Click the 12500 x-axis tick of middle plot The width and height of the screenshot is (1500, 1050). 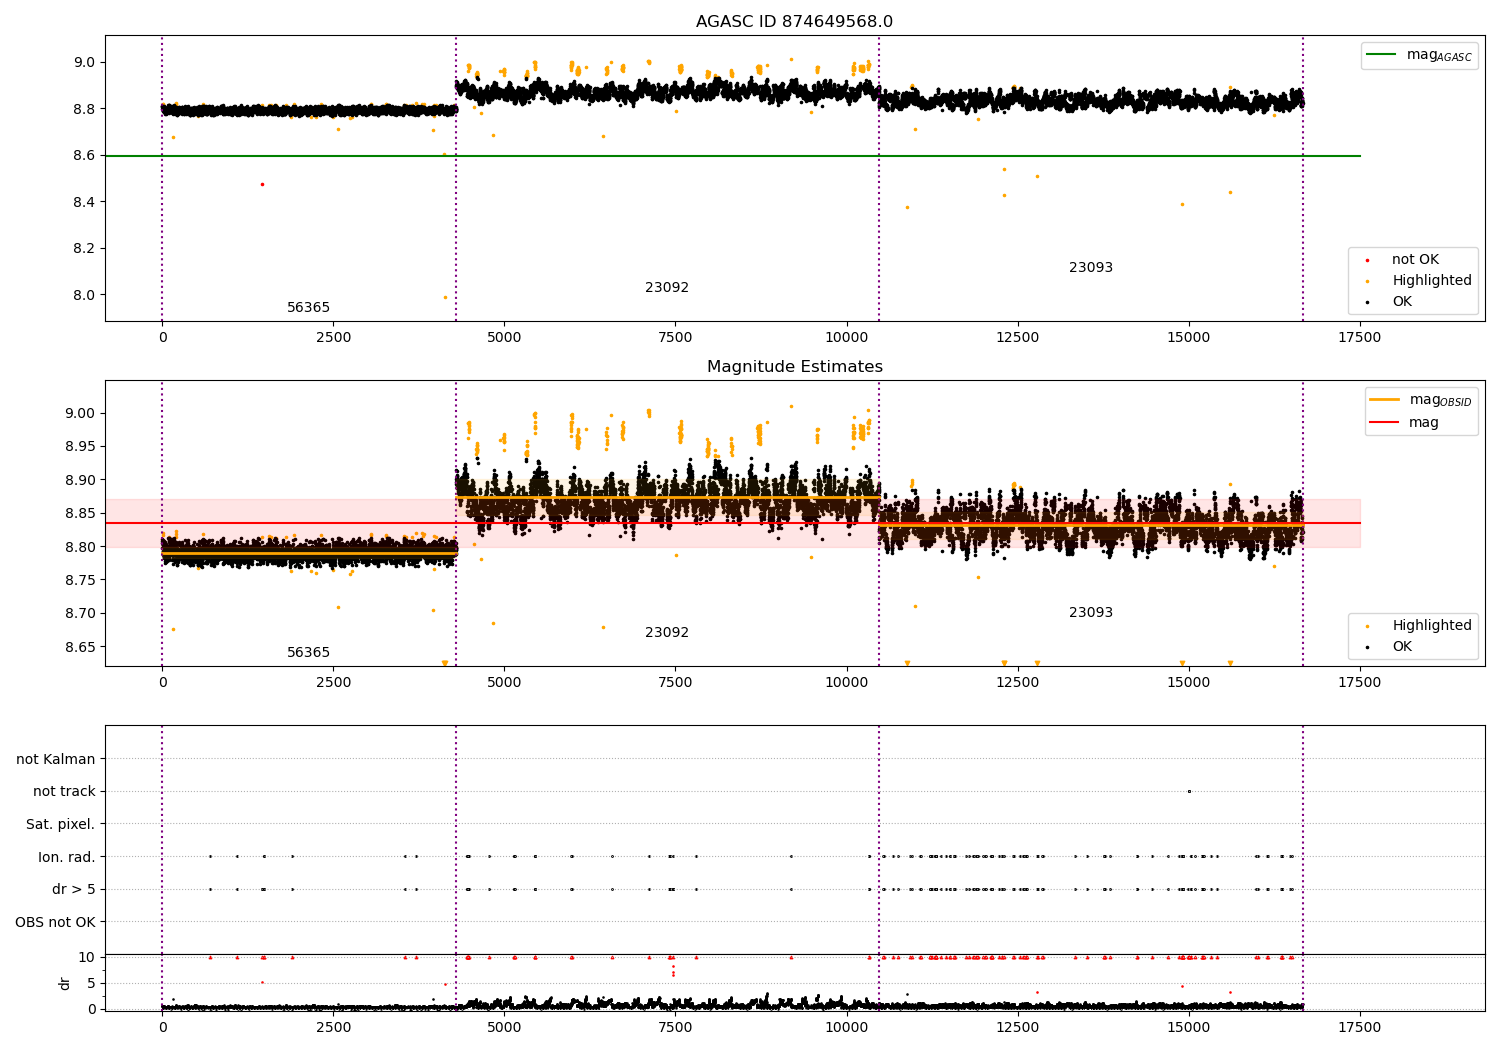[x=1018, y=682]
